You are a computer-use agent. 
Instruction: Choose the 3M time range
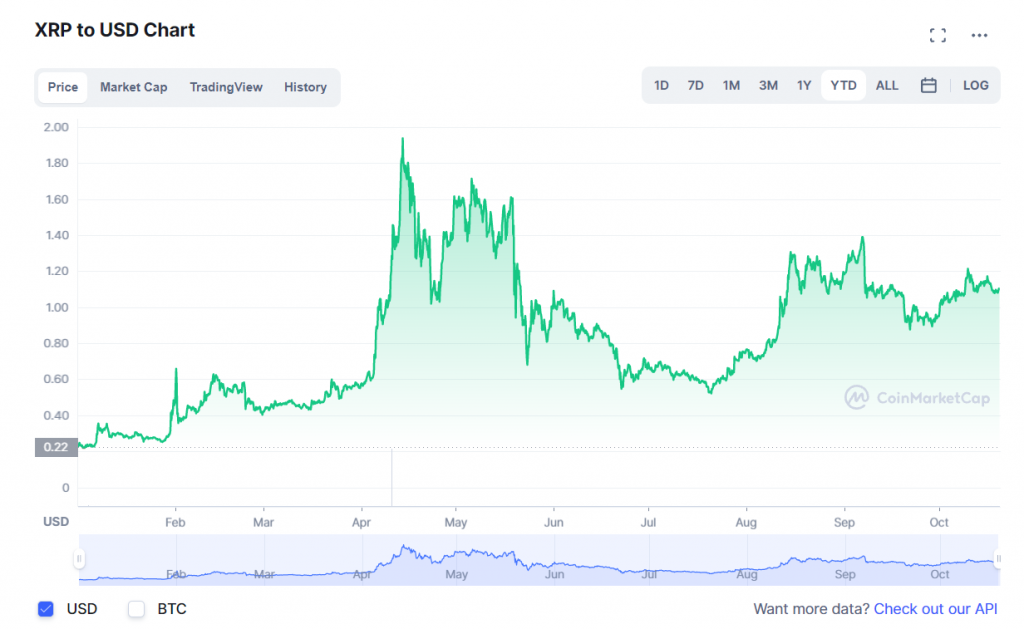[x=768, y=86]
